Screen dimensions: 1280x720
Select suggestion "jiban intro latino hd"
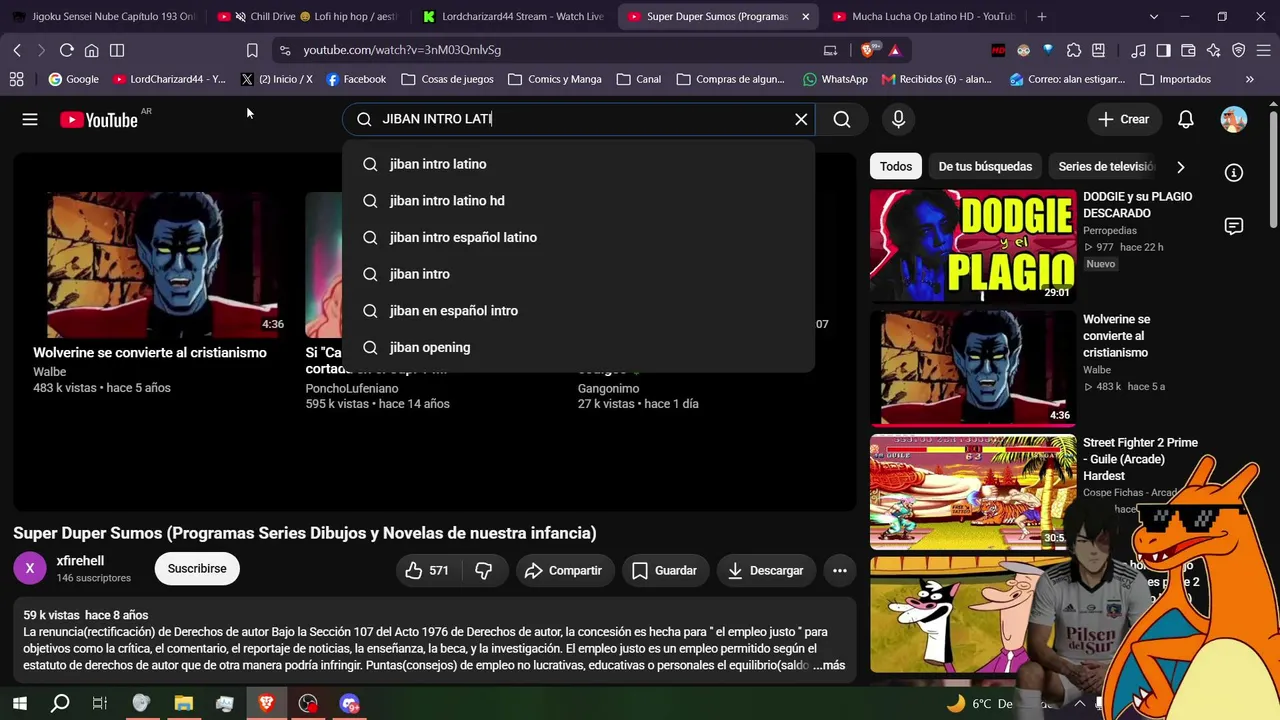tap(578, 201)
